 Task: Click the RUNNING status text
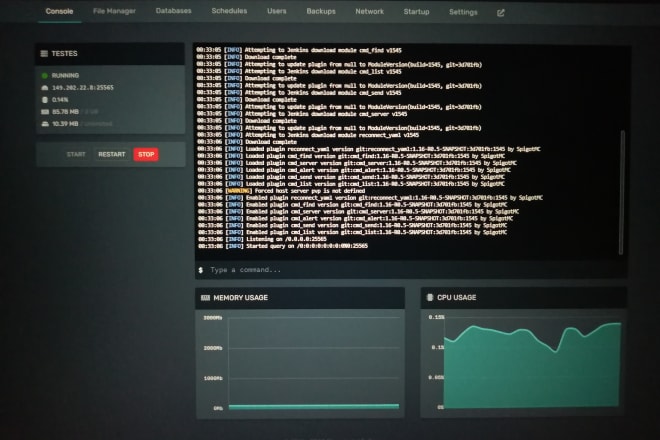(65, 76)
